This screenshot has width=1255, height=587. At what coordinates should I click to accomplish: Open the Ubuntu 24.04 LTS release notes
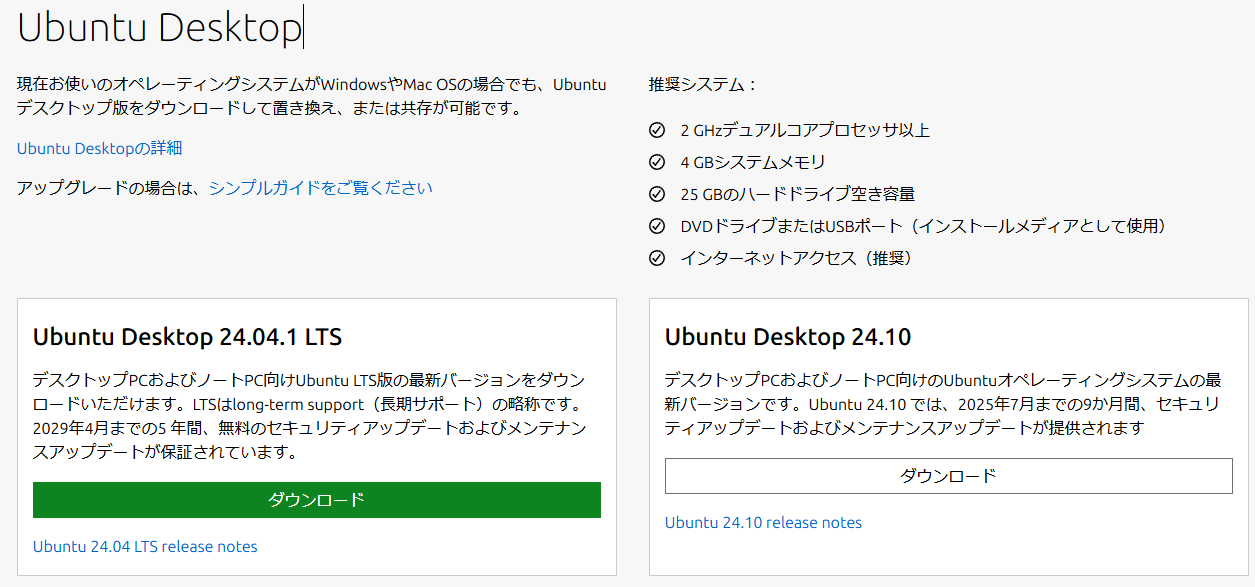145,546
